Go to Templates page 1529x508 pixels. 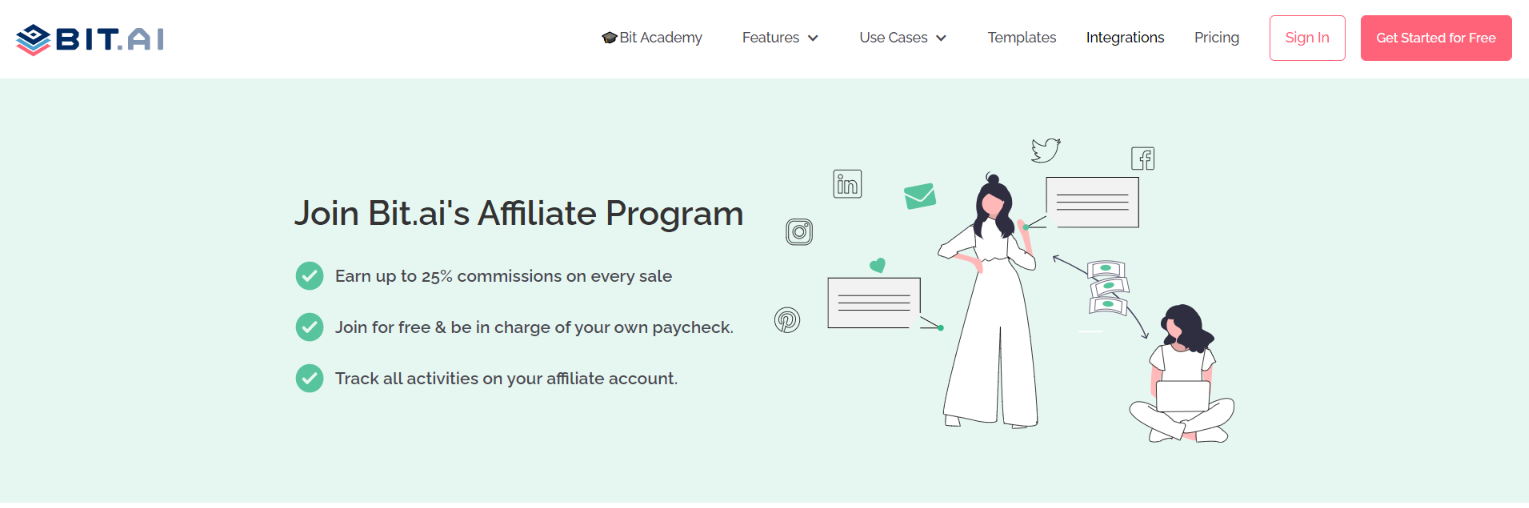[x=1022, y=38]
